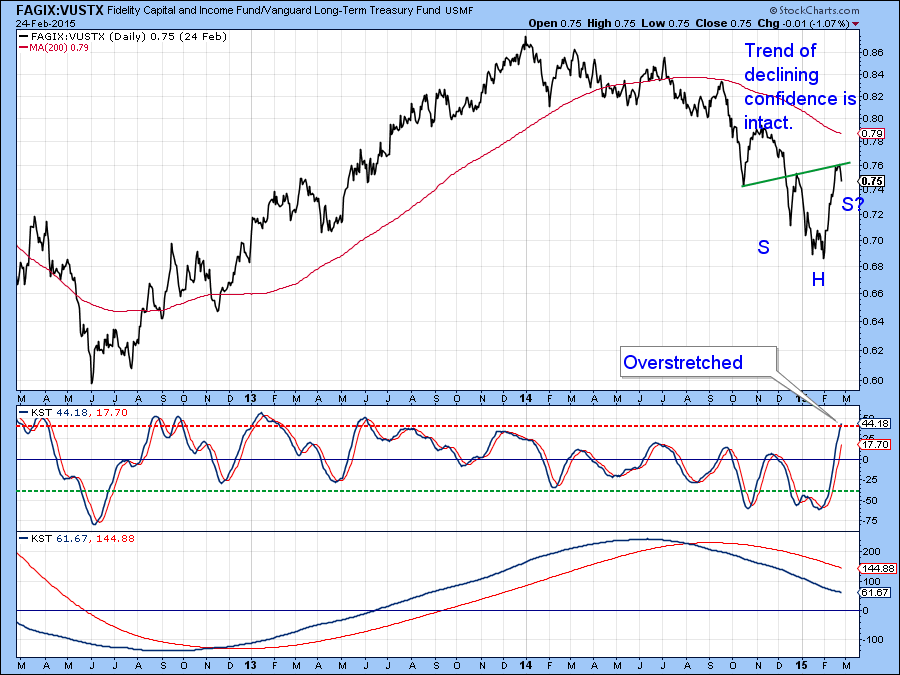Select the FAGIX:VUSTX ticker title
Image resolution: width=900 pixels, height=675 pixels.
pyautogui.click(x=59, y=10)
